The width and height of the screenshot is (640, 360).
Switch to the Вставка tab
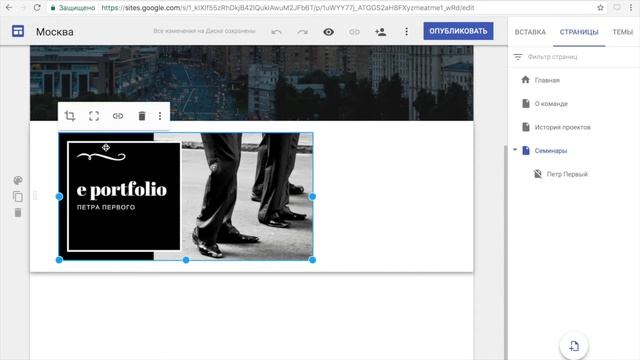530,32
